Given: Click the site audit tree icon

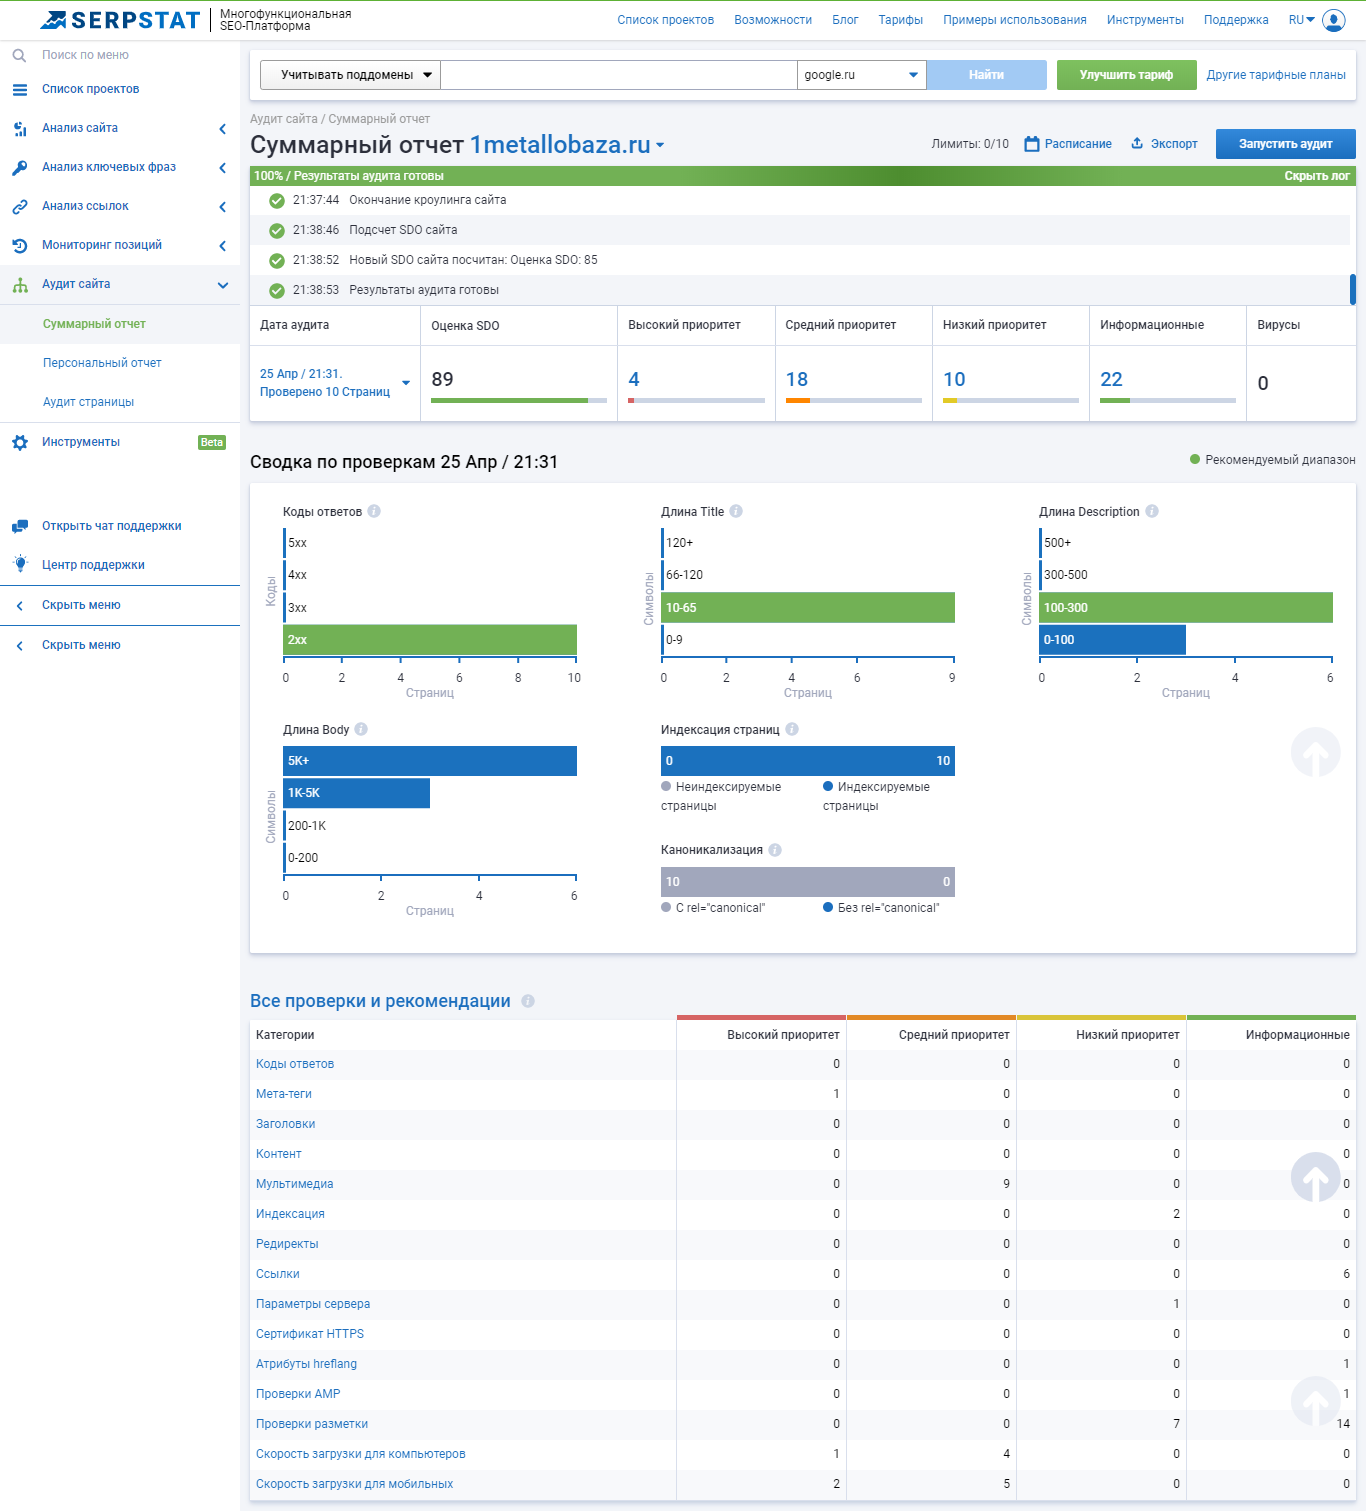Looking at the screenshot, I should tap(20, 285).
